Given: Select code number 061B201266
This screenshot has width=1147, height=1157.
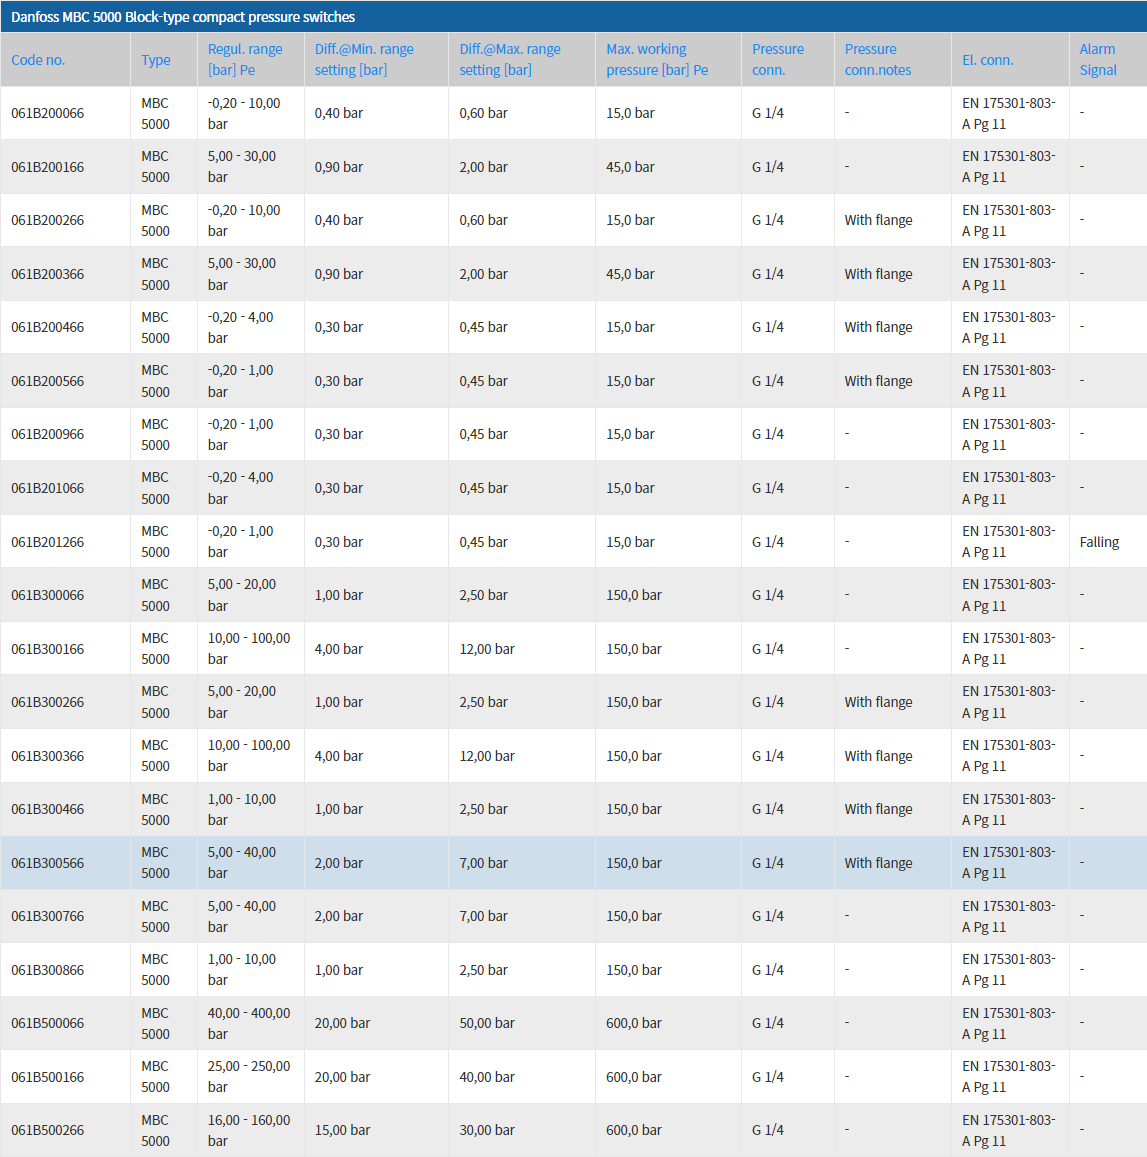Looking at the screenshot, I should (47, 542).
